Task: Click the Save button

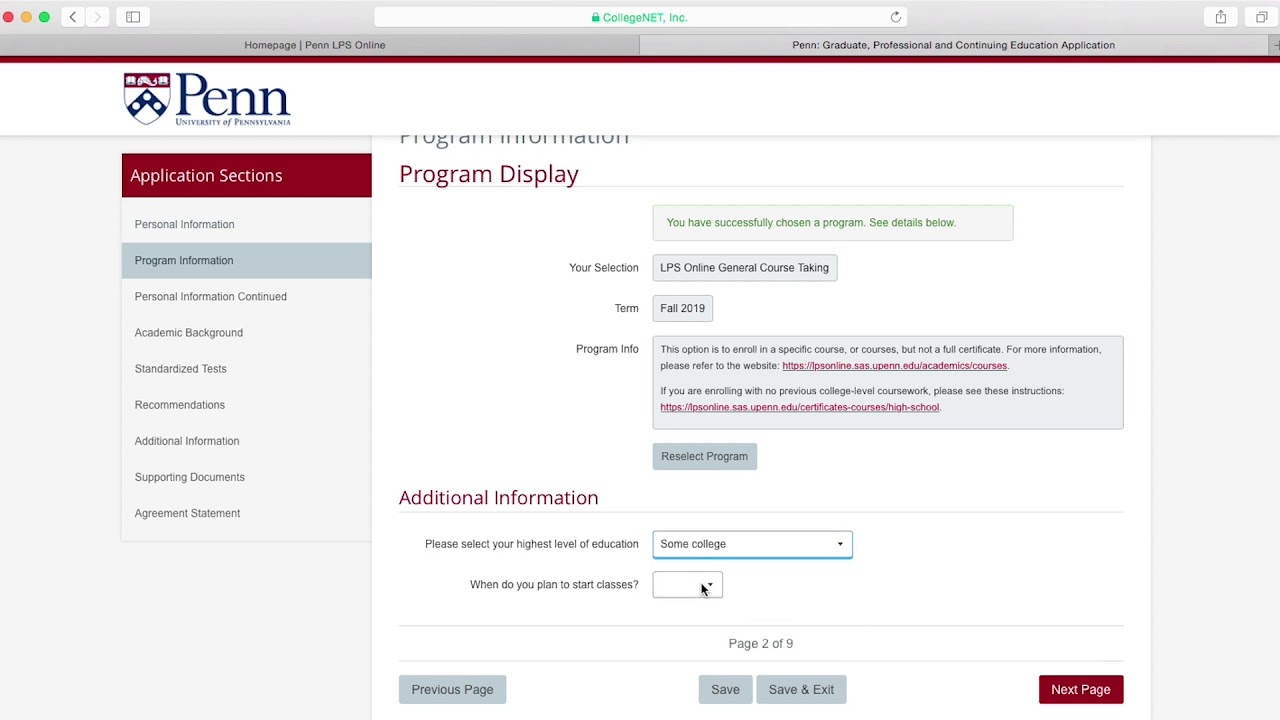Action: (x=725, y=689)
